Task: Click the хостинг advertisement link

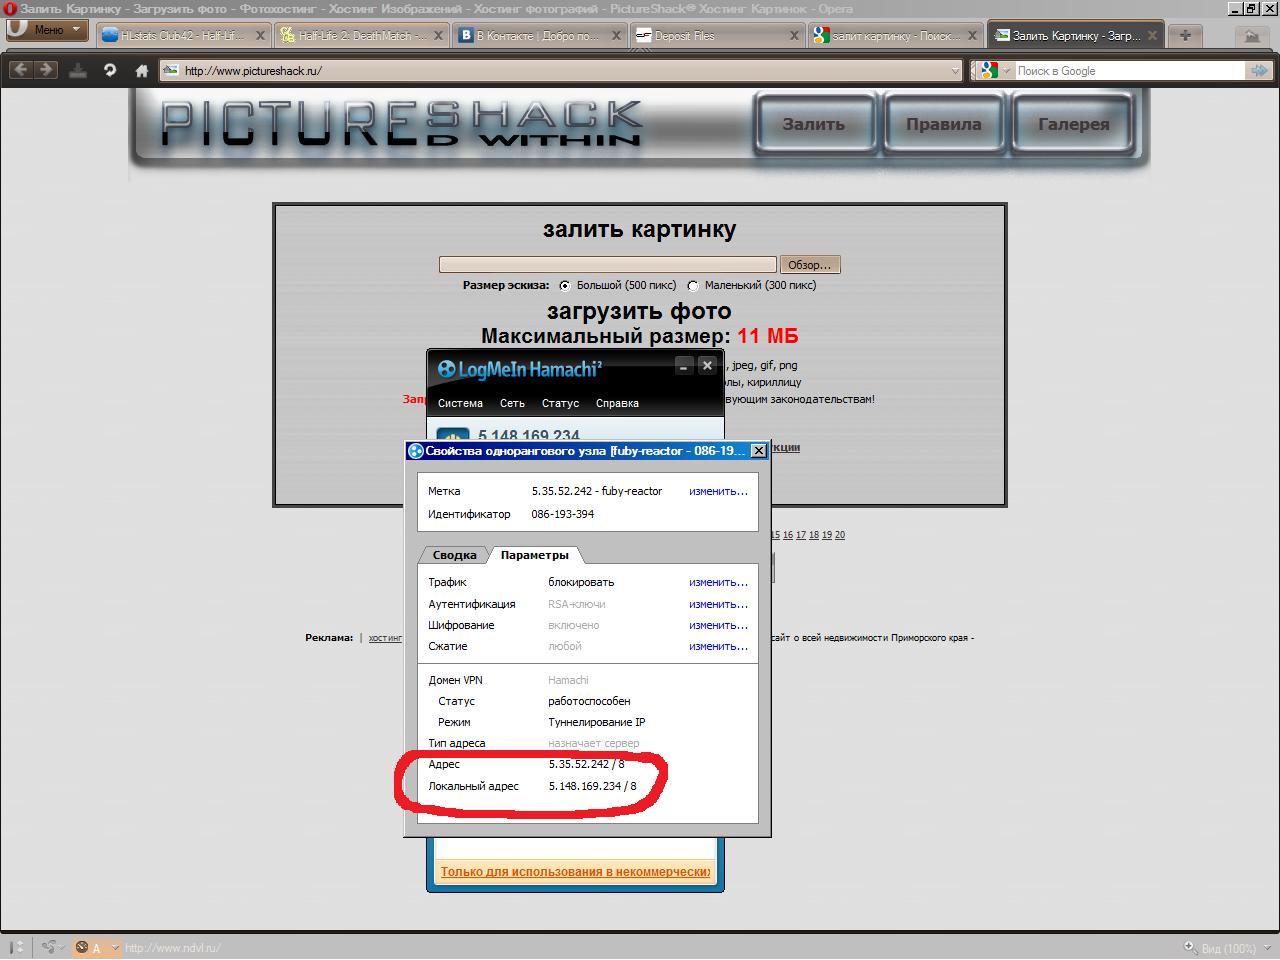Action: point(385,638)
